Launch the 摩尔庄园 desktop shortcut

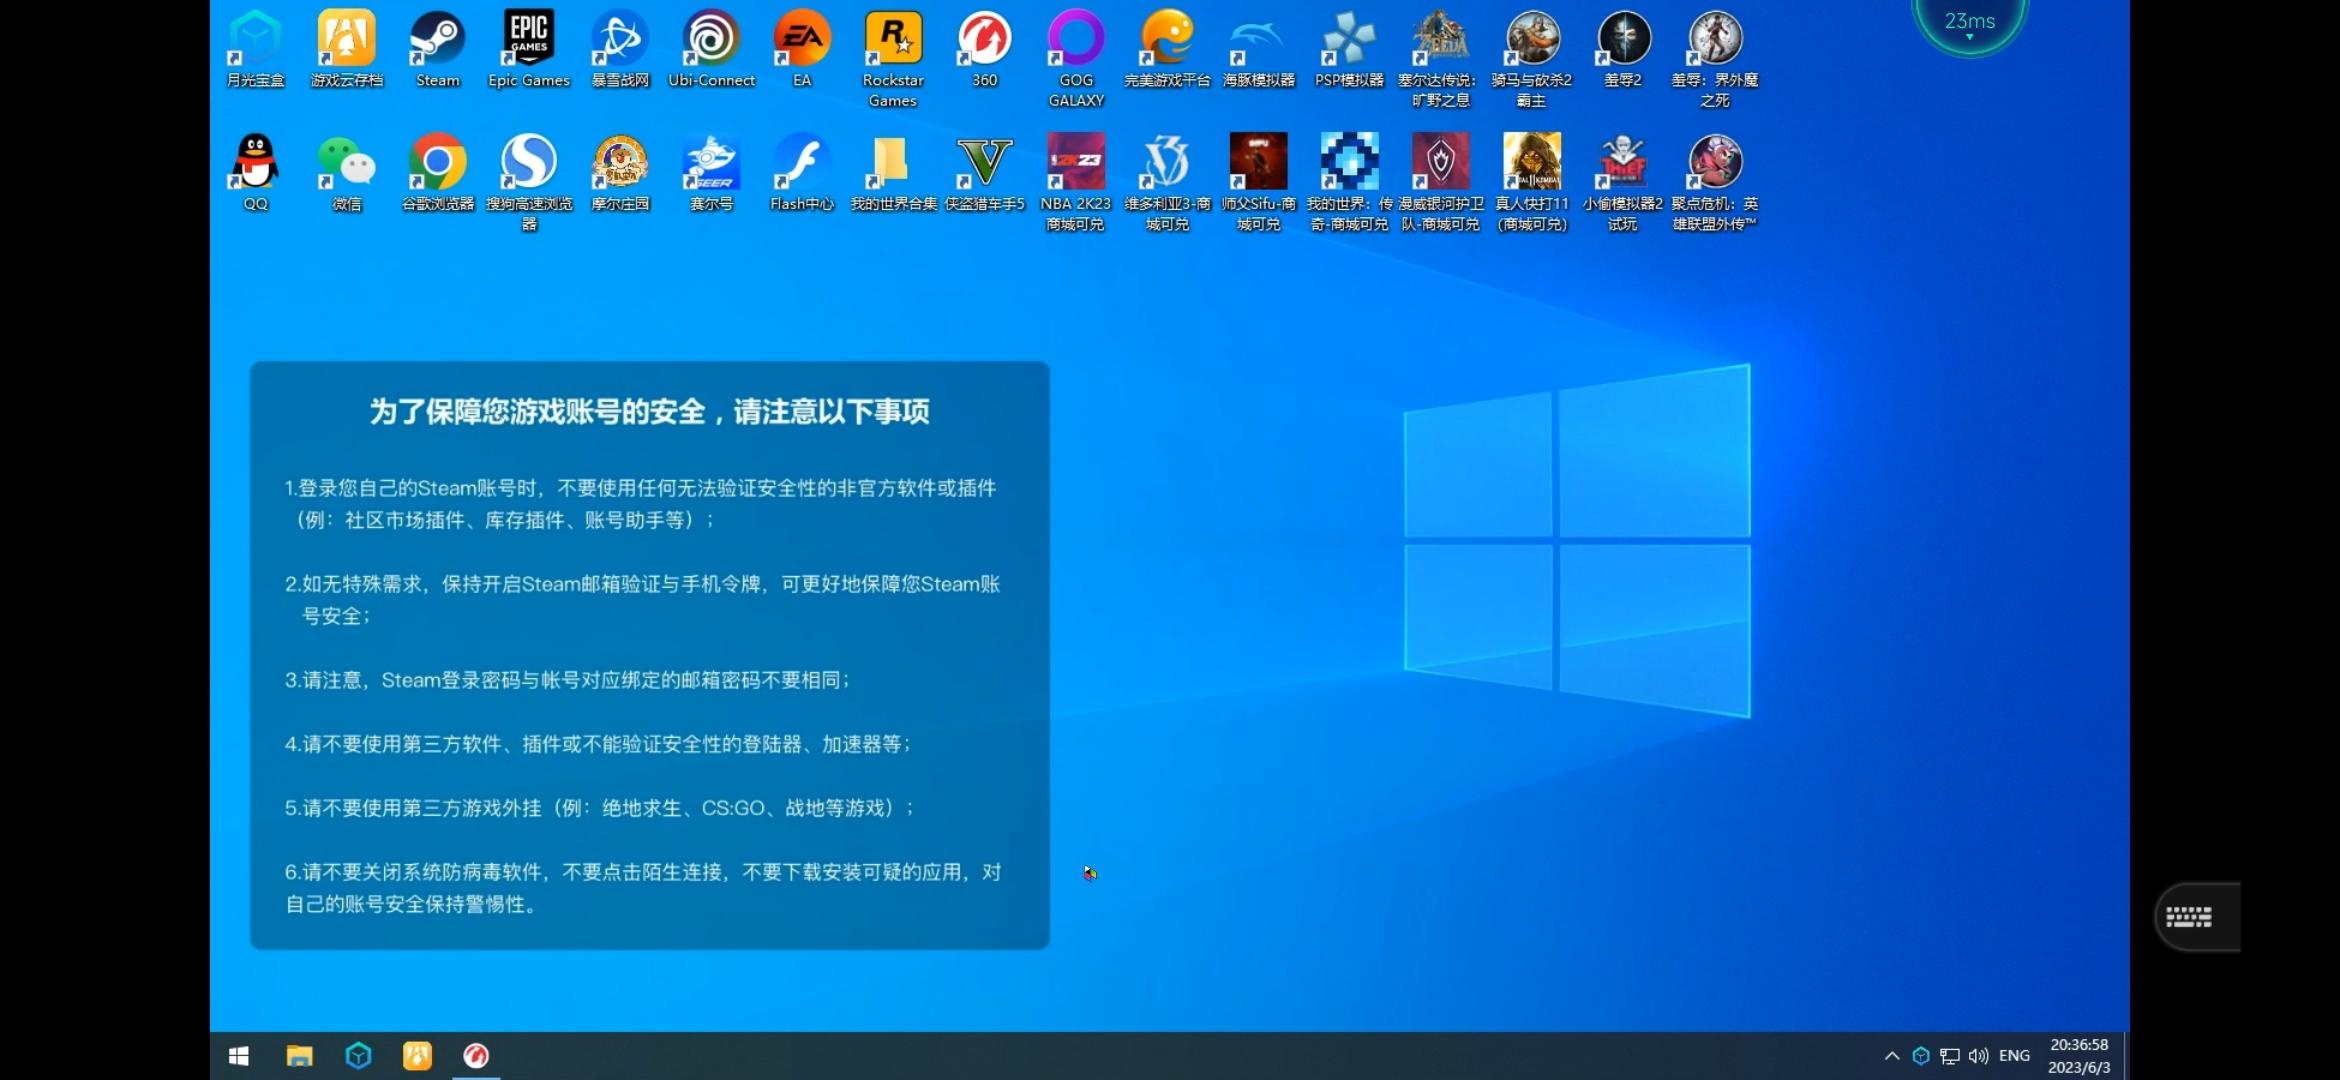(x=620, y=173)
